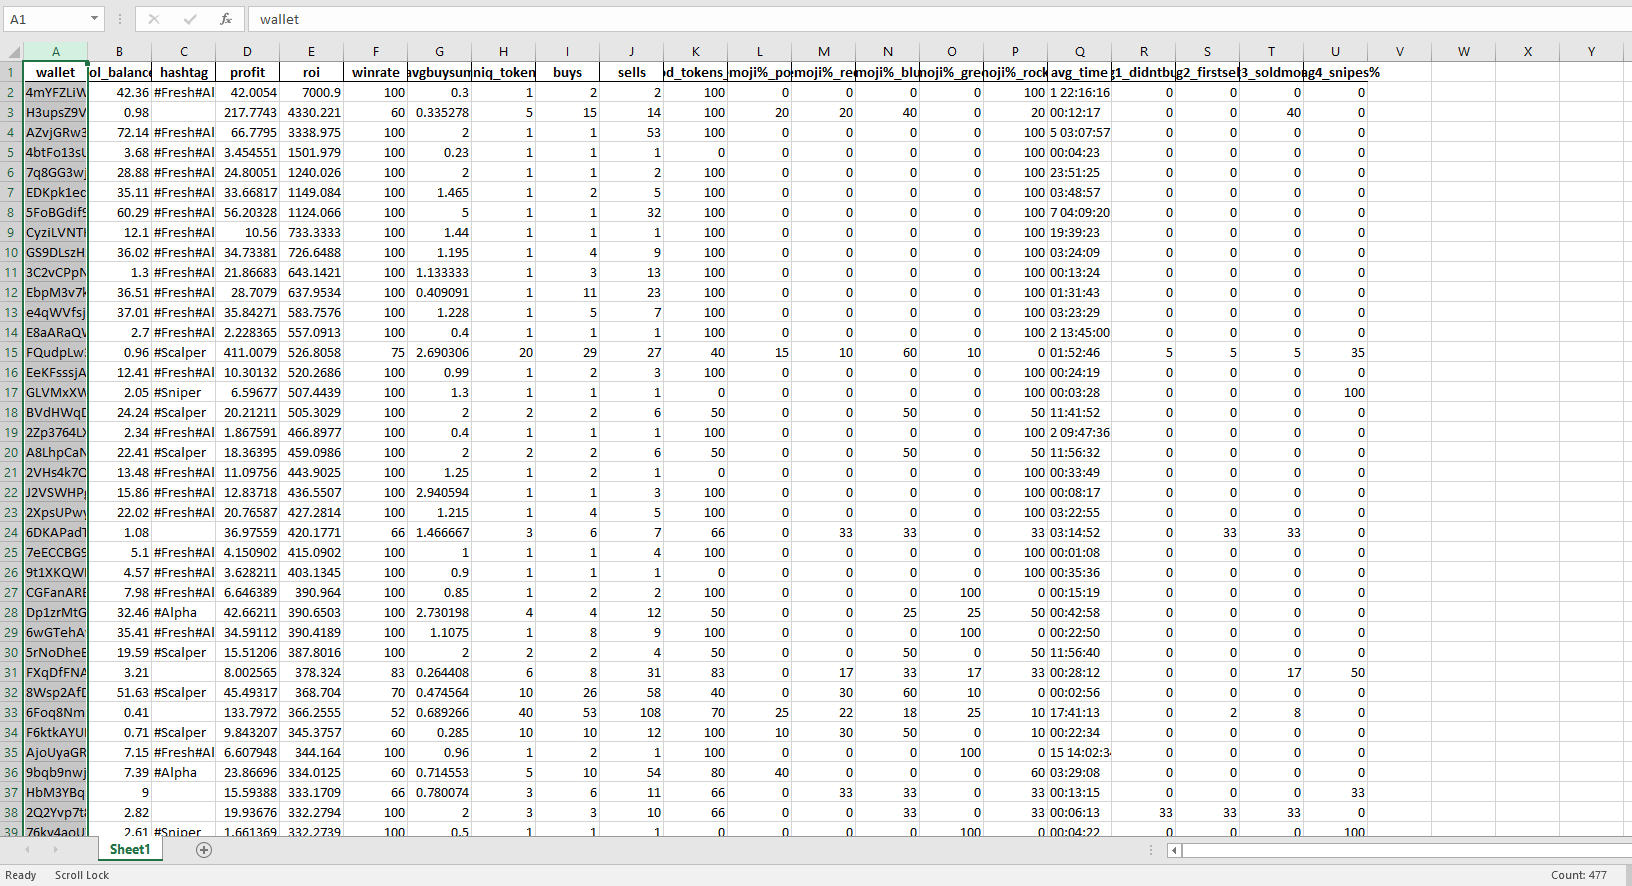Screen dimensions: 1632x886
Task: Click inside the formula bar showing wallet
Action: coord(900,19)
